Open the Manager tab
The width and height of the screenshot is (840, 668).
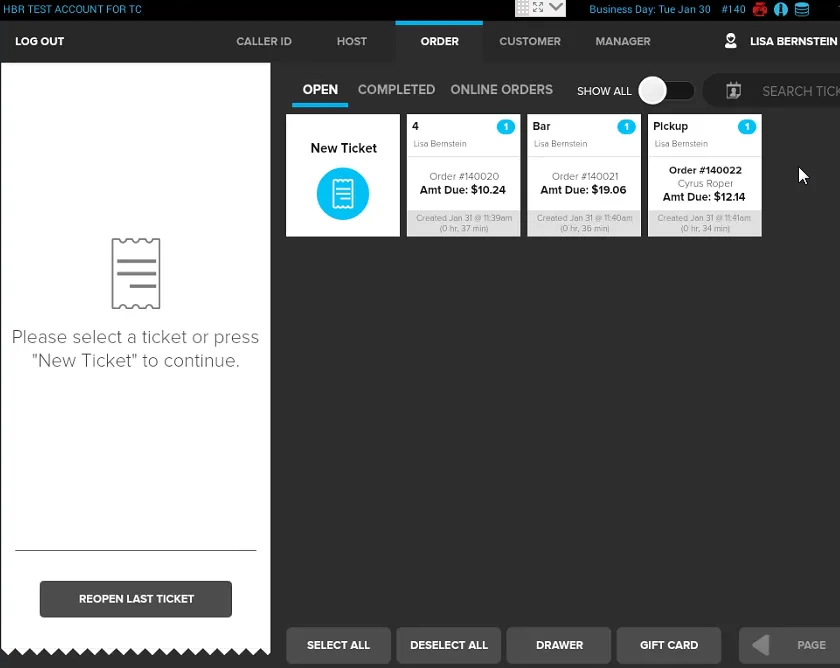pos(623,41)
